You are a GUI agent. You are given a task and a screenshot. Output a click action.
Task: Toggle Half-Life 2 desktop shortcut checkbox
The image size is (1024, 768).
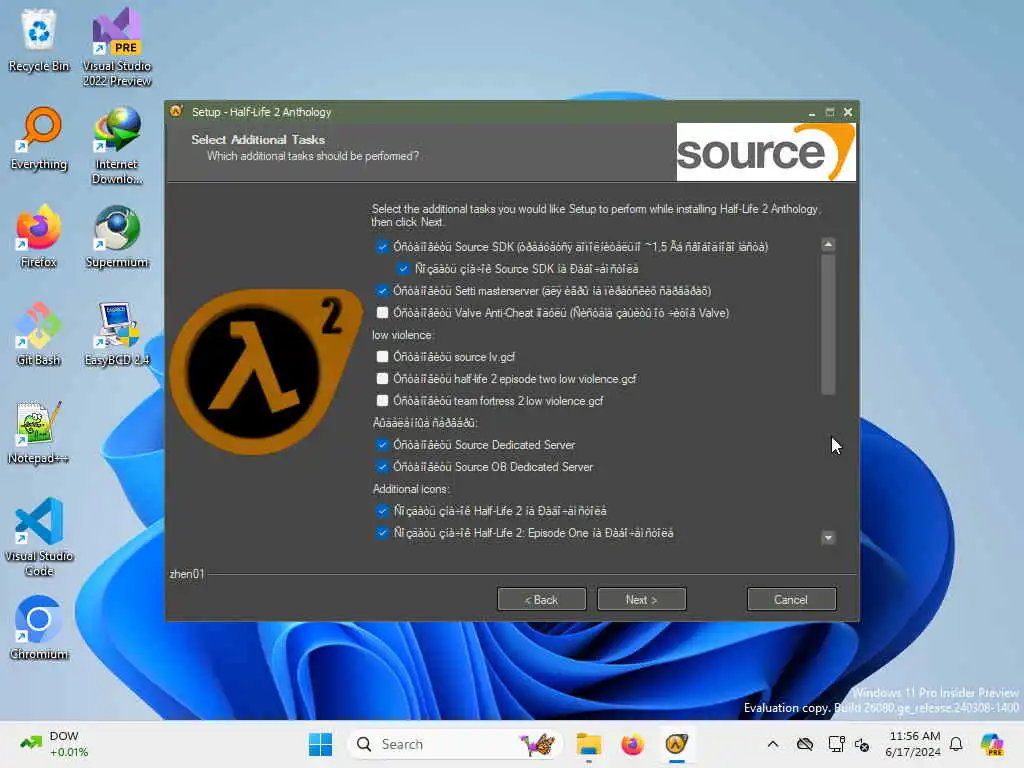point(382,511)
